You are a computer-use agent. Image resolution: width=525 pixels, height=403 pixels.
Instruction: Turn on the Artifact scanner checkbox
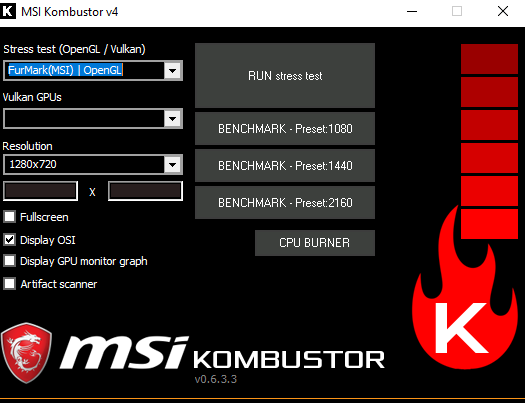click(9, 284)
